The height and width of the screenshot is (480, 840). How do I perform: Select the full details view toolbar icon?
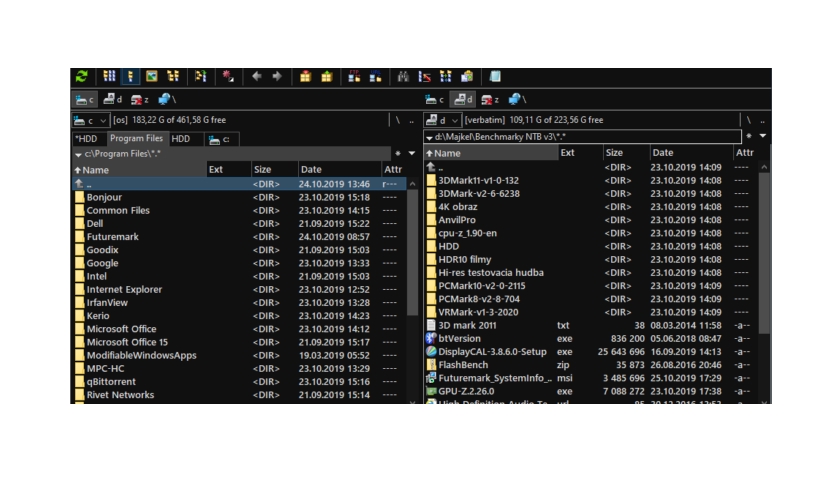[x=130, y=77]
